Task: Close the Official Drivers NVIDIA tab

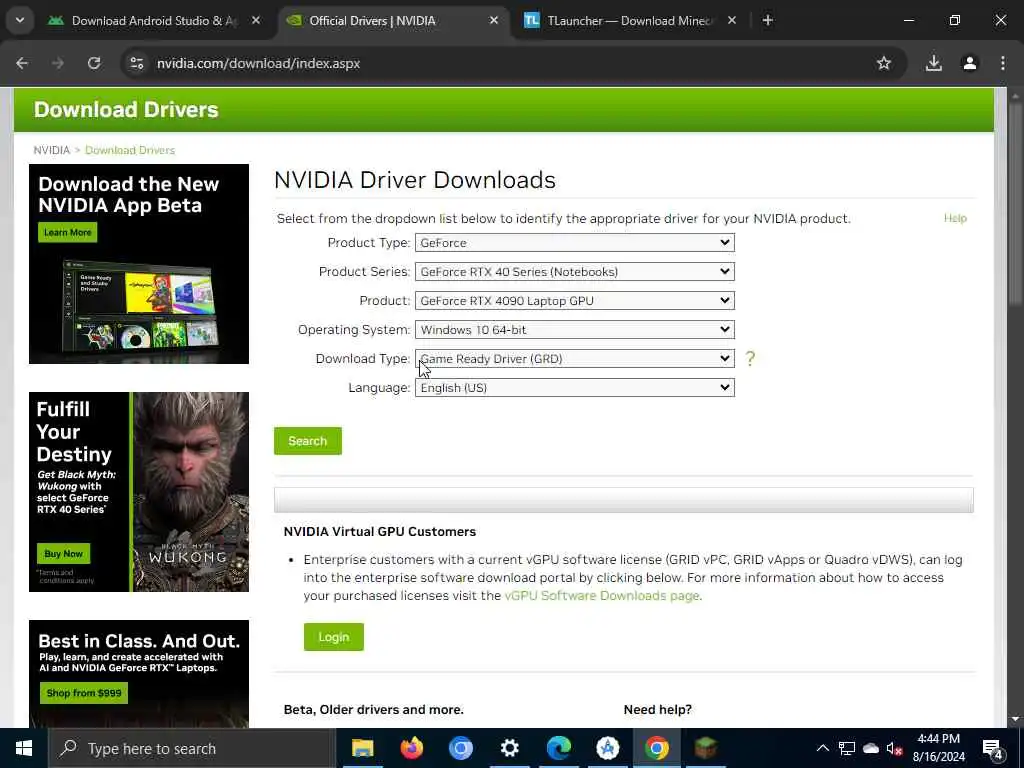Action: [494, 20]
